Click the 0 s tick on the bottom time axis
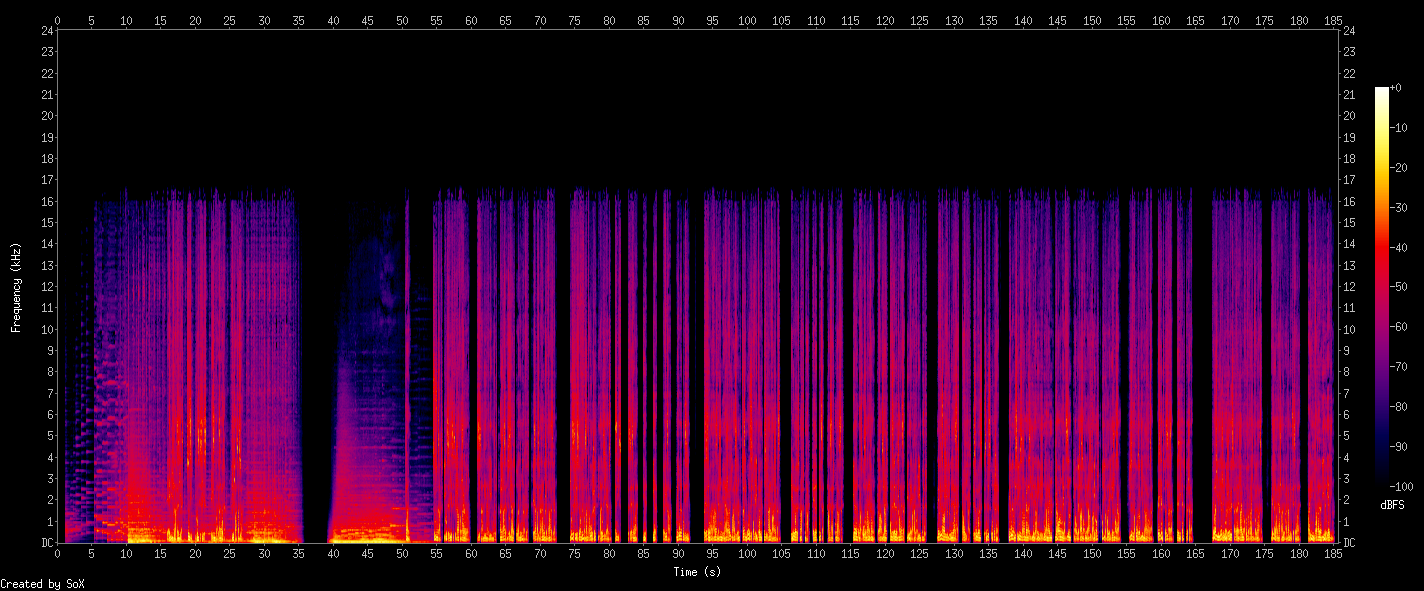Screen dimensions: 1424x591 pyautogui.click(x=58, y=553)
